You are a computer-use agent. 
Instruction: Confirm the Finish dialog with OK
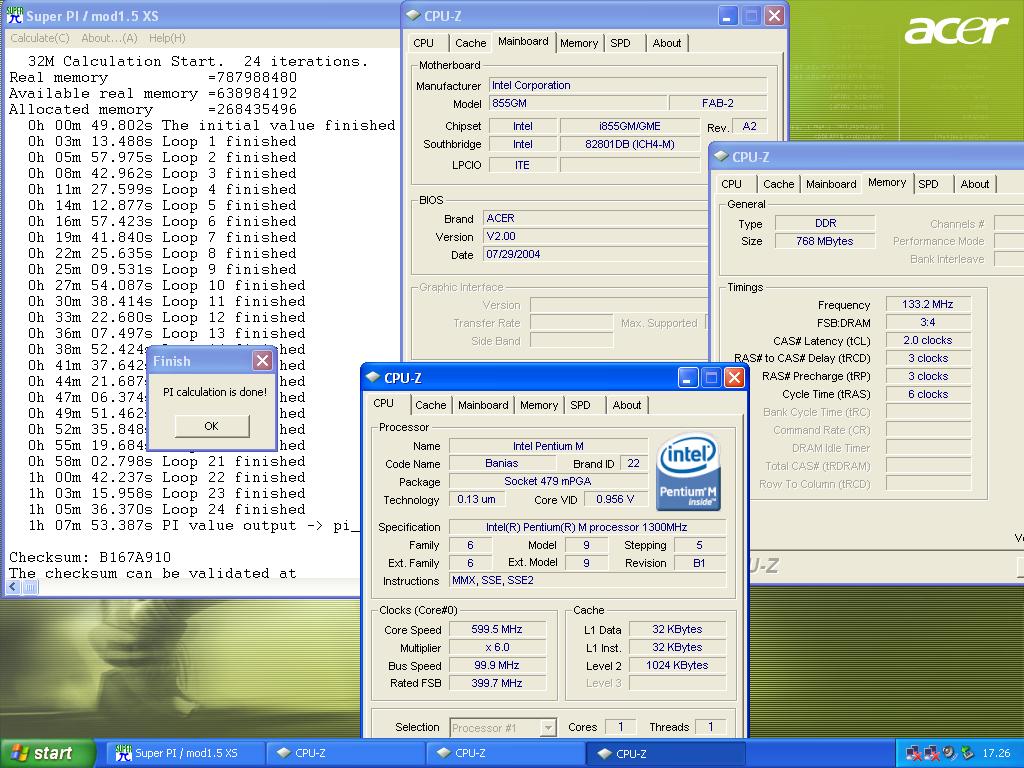[212, 426]
